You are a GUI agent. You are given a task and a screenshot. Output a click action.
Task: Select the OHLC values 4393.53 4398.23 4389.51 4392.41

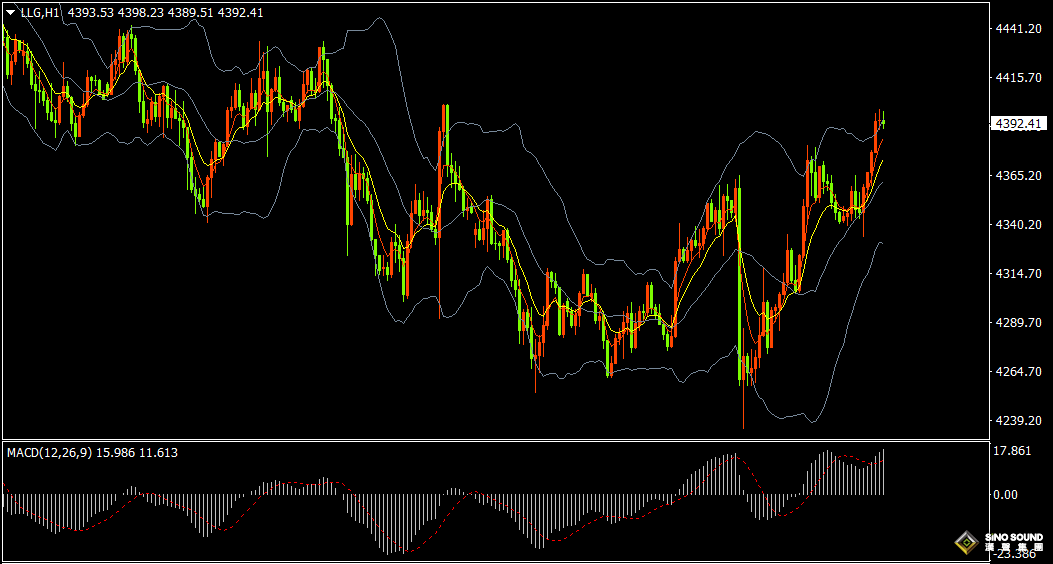pyautogui.click(x=166, y=13)
